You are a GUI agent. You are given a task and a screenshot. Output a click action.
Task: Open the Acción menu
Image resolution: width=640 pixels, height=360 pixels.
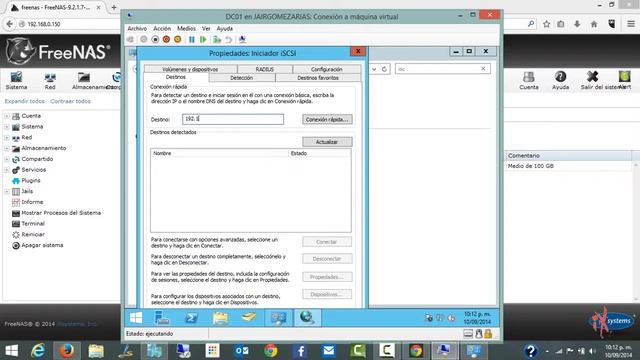pyautogui.click(x=162, y=29)
